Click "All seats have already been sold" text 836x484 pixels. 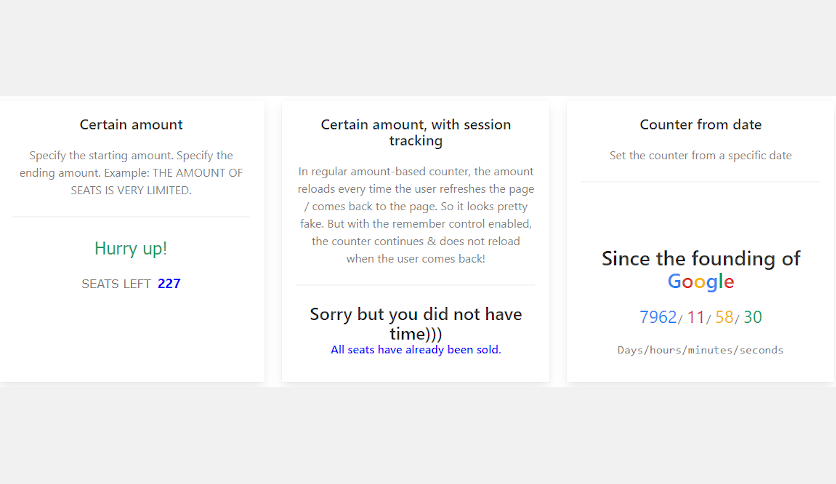click(415, 350)
